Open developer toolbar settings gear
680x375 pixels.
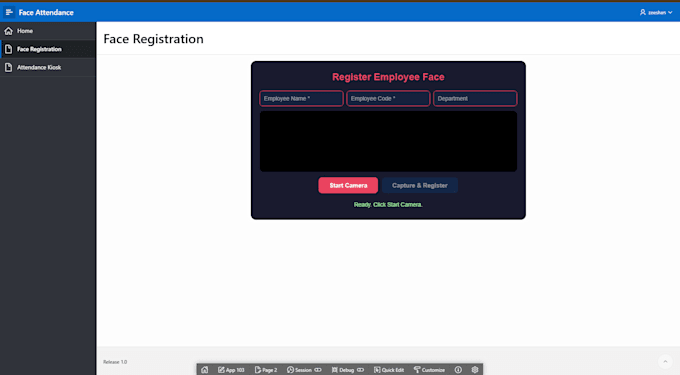tap(475, 370)
